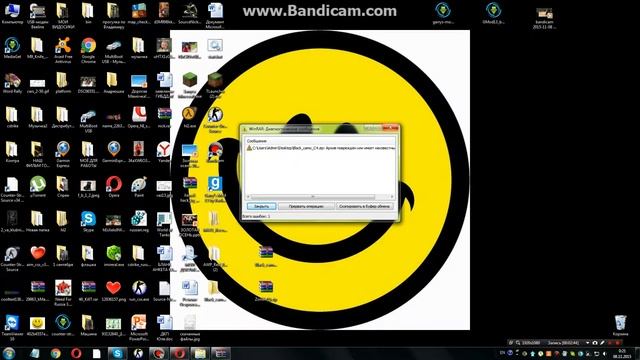
Task: Open the флэшка folder on desktop
Action: click(x=88, y=256)
